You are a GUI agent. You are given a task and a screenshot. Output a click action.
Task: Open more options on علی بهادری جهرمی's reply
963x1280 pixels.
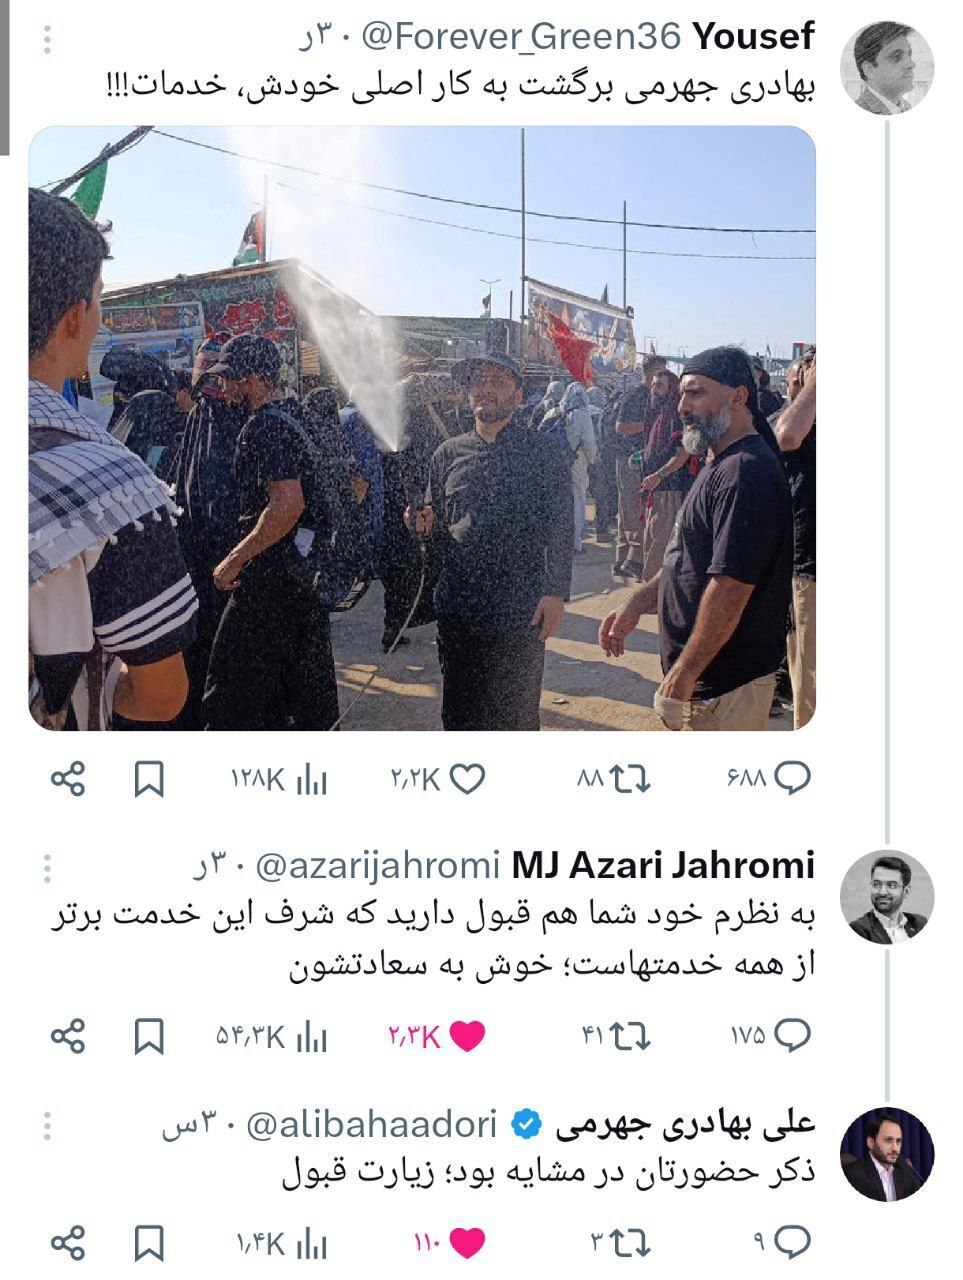click(47, 1126)
